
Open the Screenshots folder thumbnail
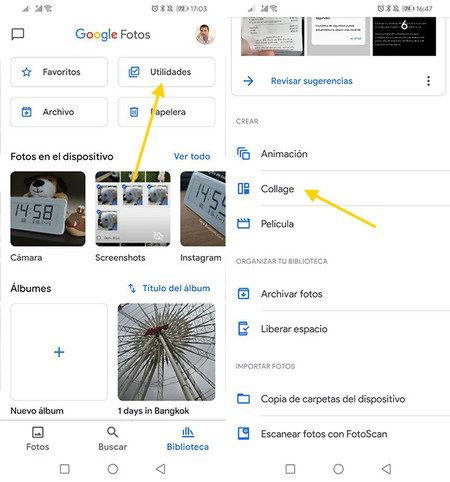point(133,209)
